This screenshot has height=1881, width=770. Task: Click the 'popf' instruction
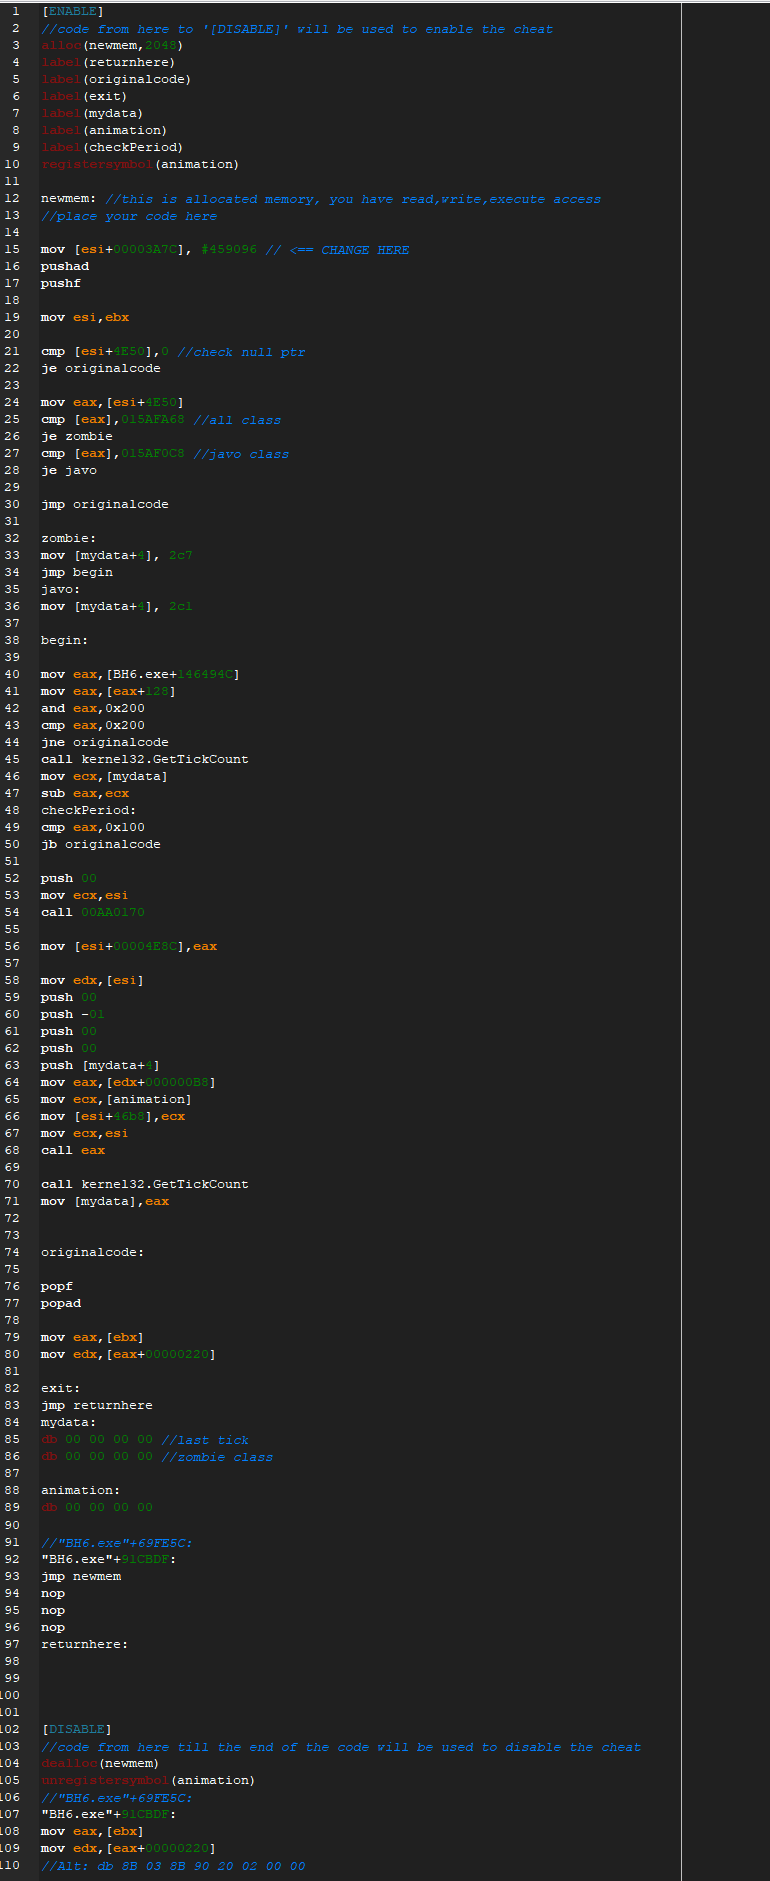tap(56, 1287)
